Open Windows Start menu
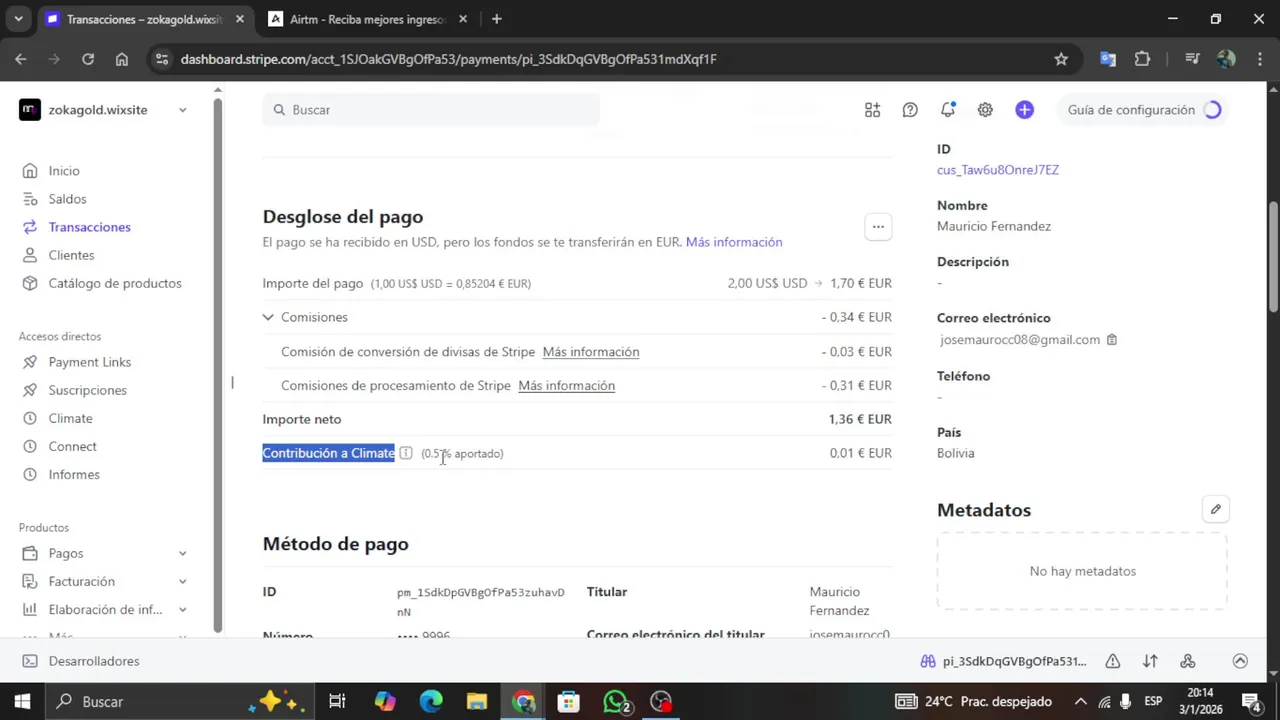Viewport: 1280px width, 720px height. pos(22,702)
